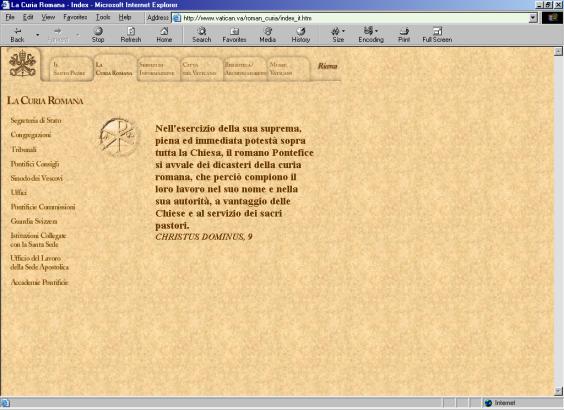Open the Congregazioni link
564x410 pixels.
31,135
